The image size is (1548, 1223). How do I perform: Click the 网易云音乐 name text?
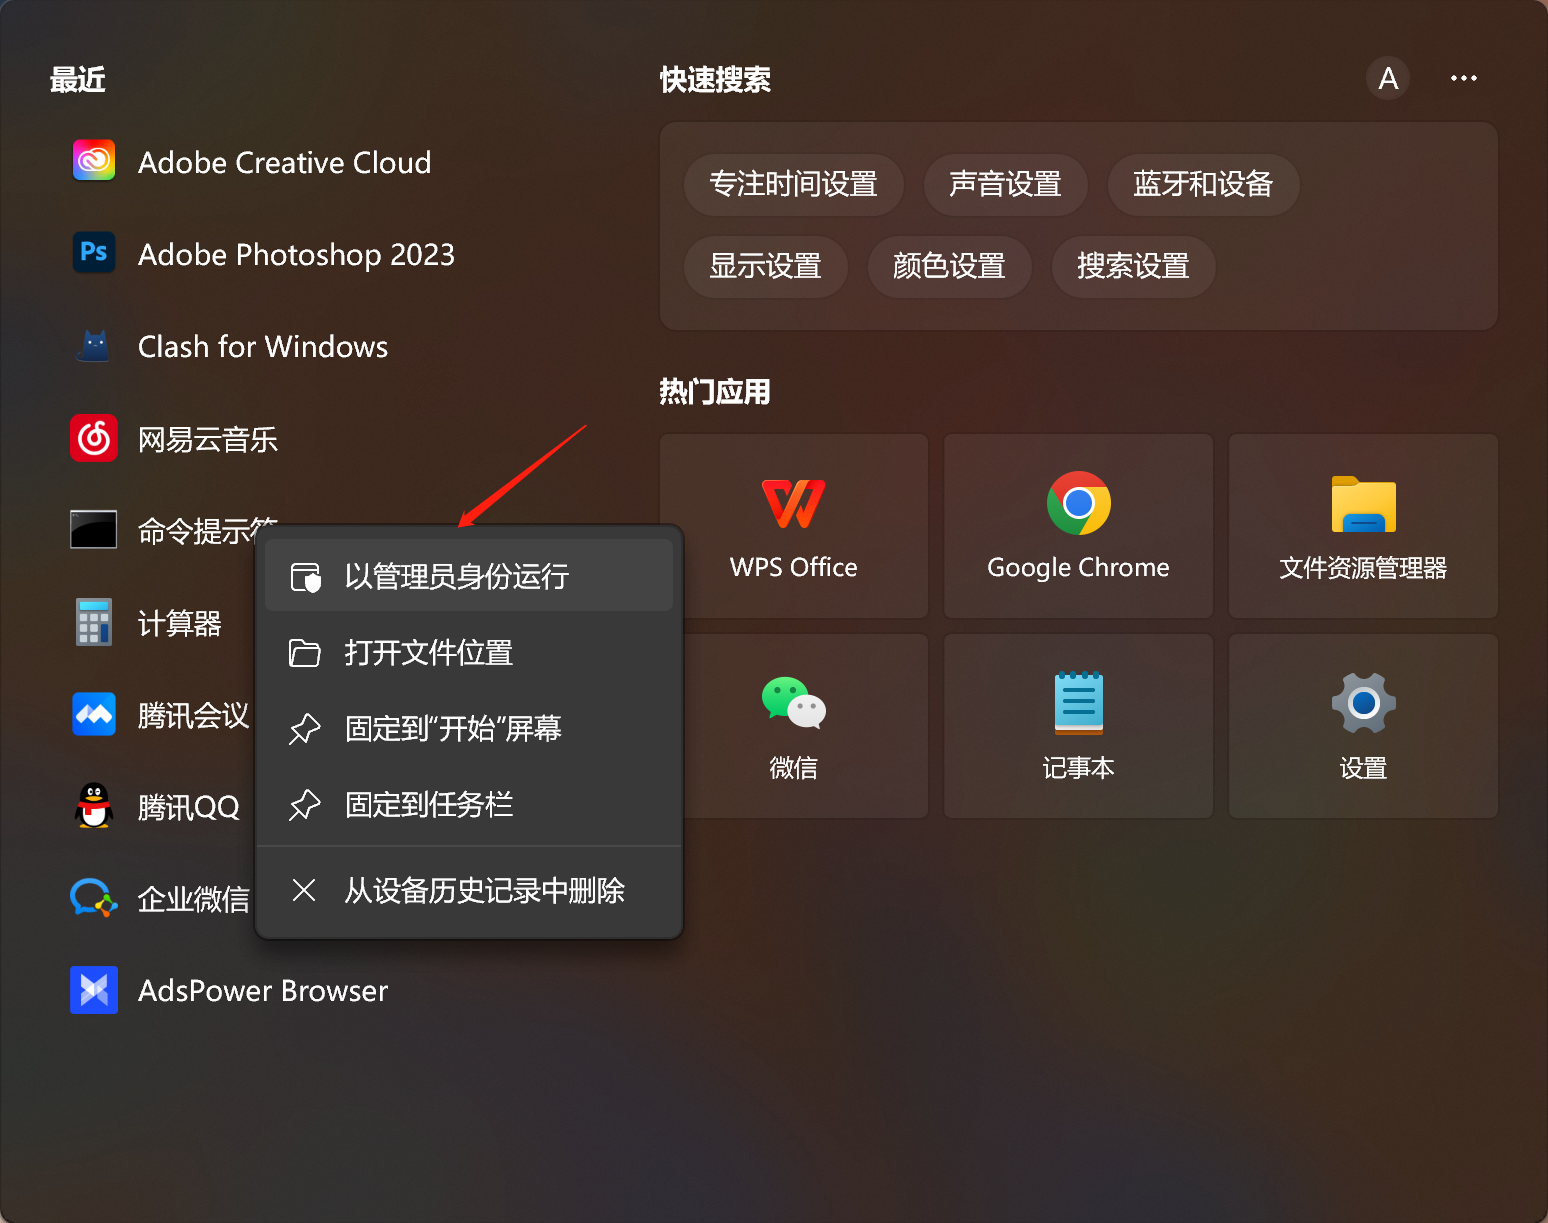click(208, 439)
